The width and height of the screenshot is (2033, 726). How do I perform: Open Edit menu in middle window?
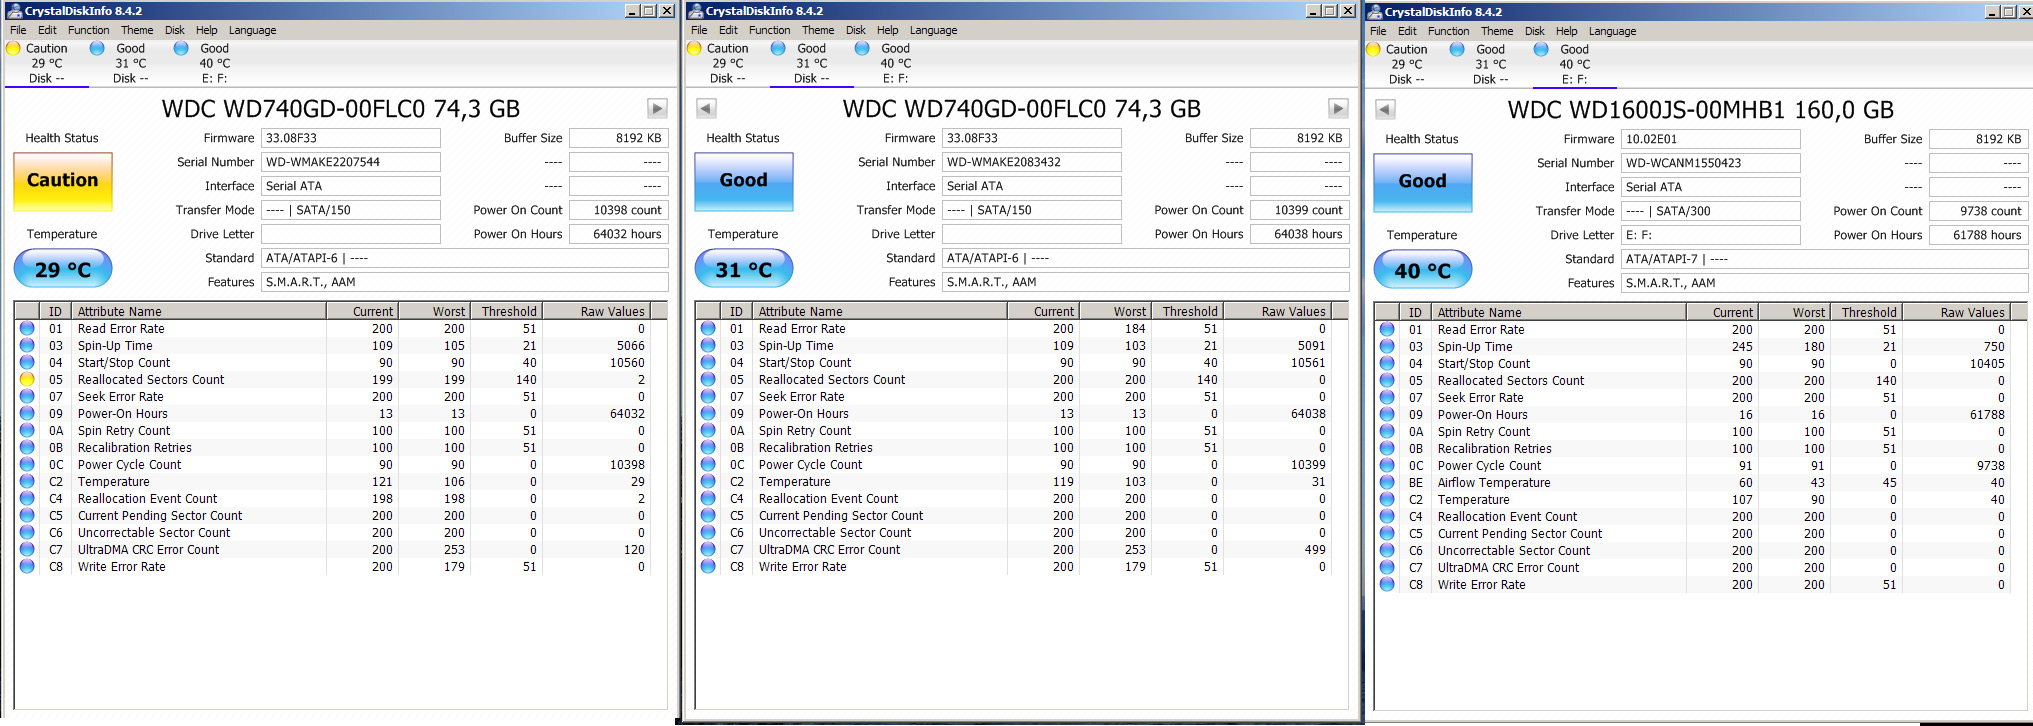tap(728, 30)
